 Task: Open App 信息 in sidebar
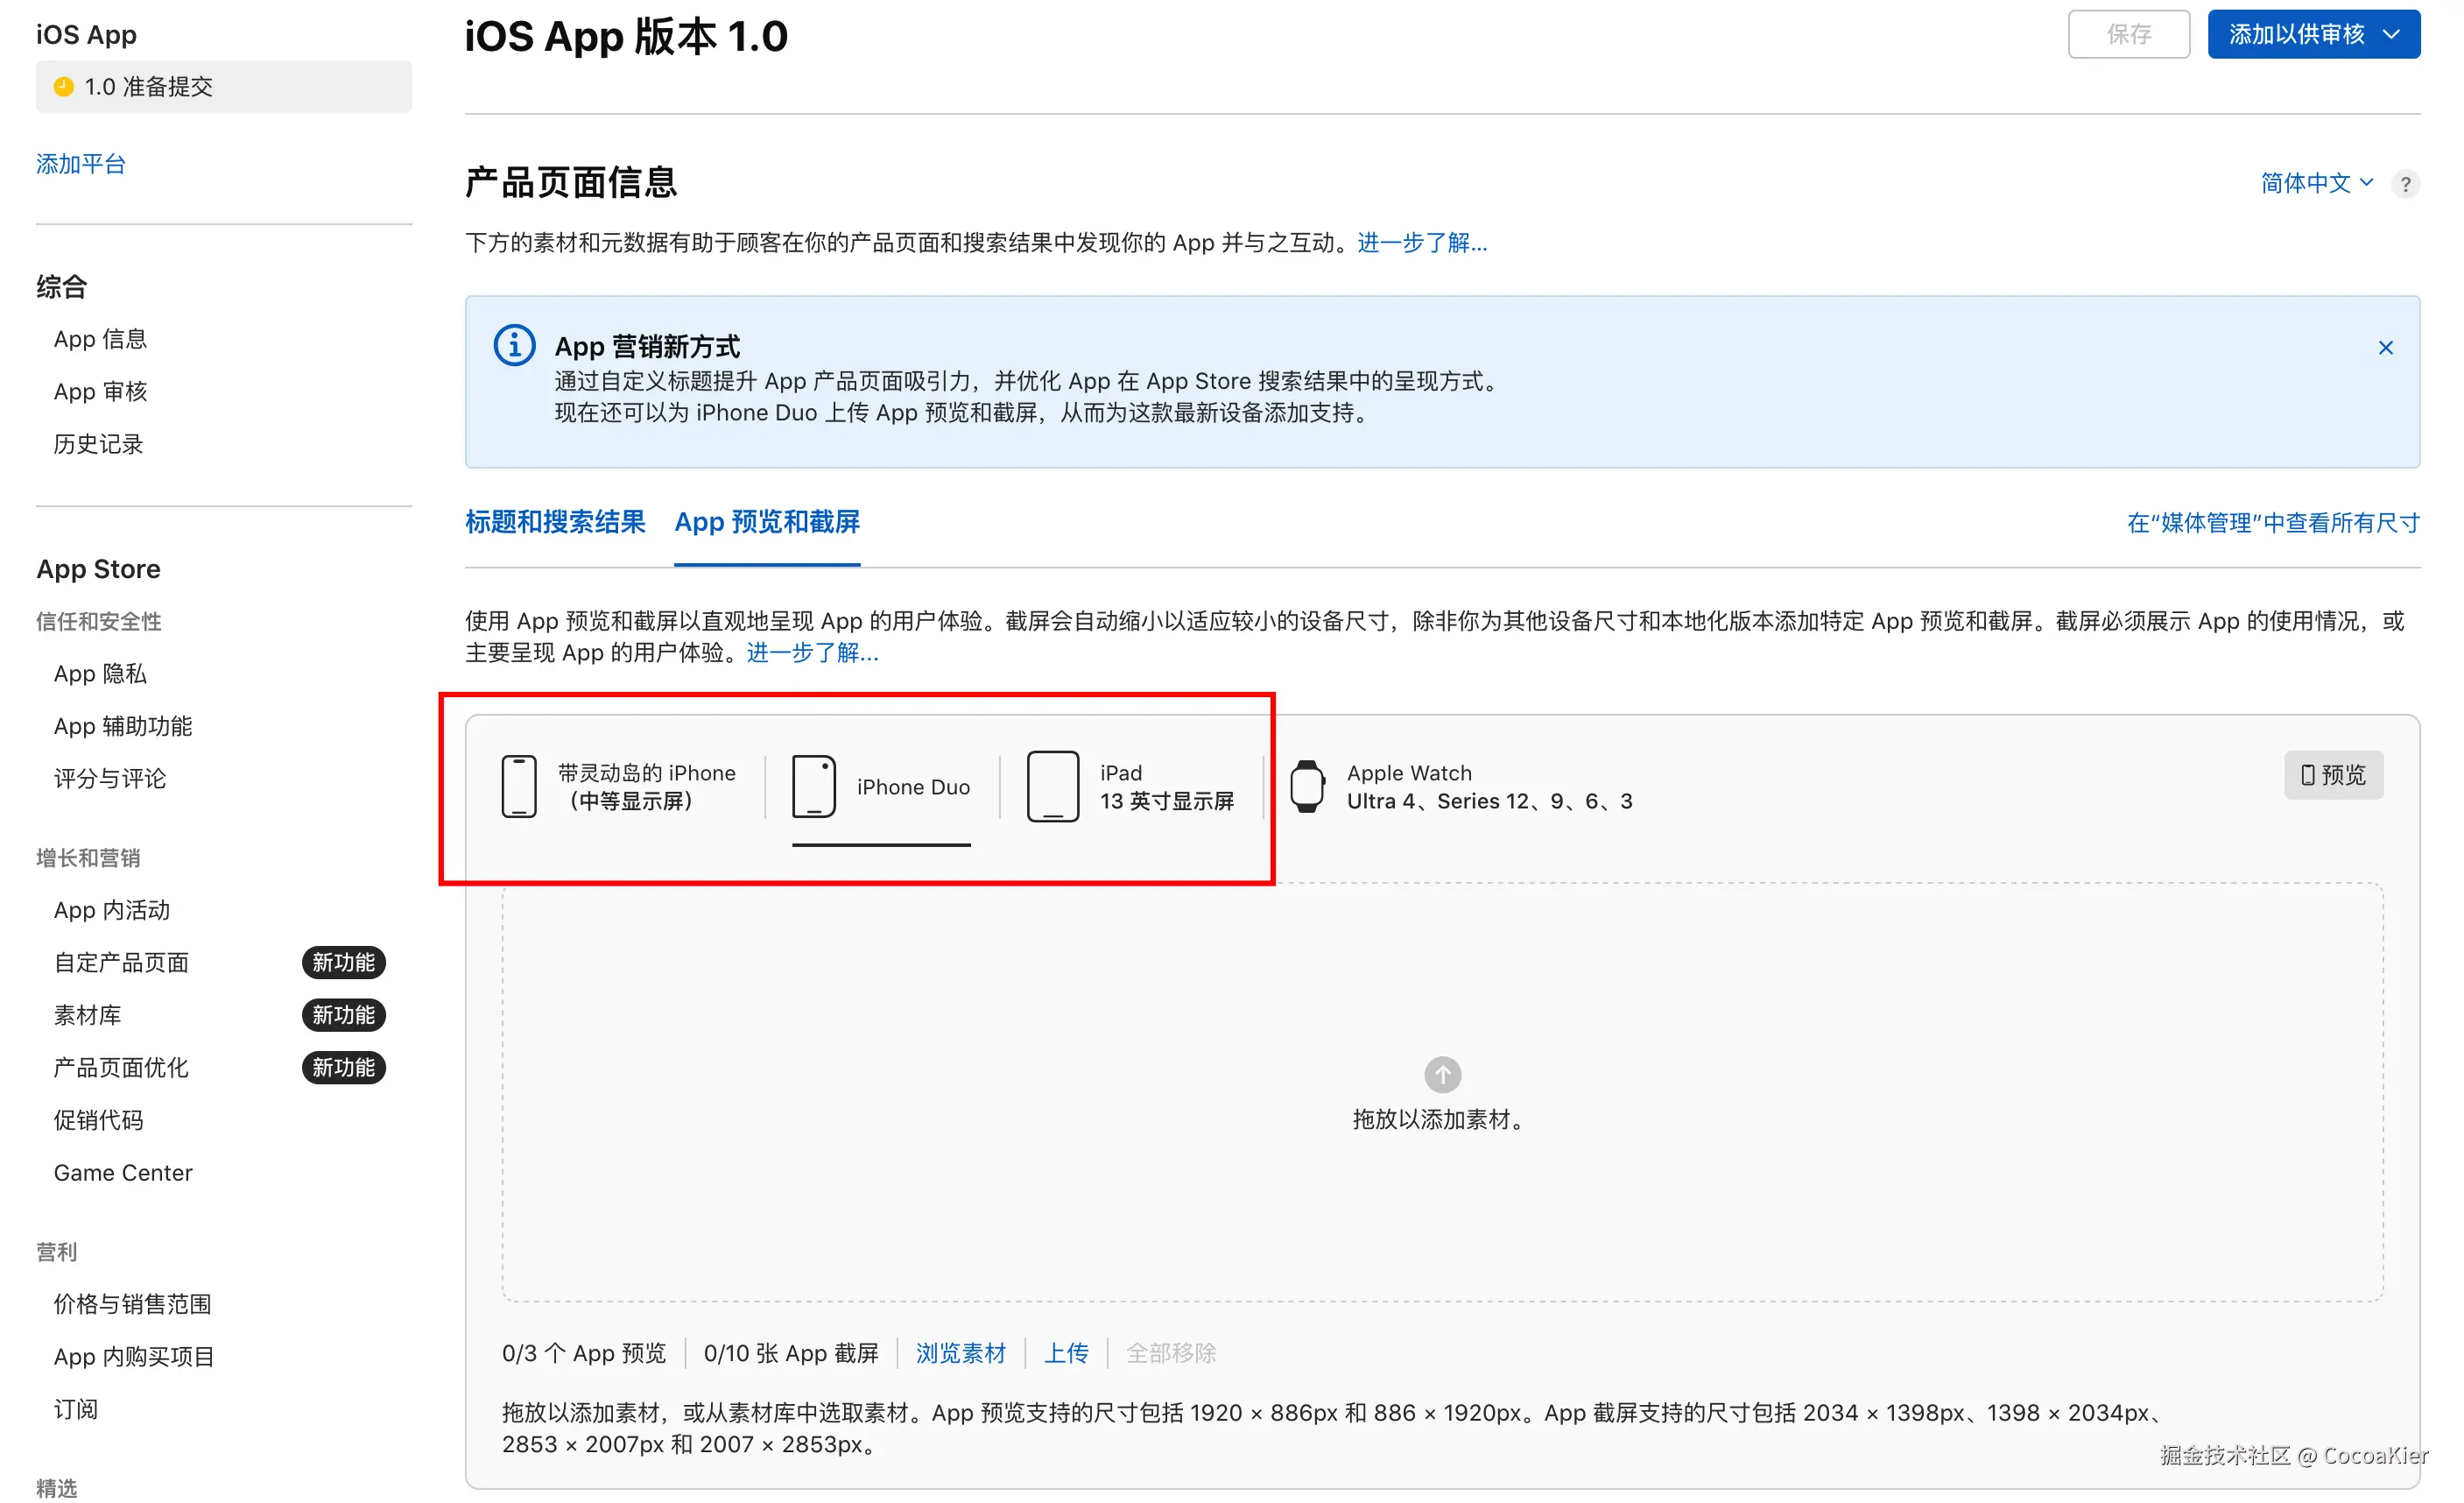point(100,339)
